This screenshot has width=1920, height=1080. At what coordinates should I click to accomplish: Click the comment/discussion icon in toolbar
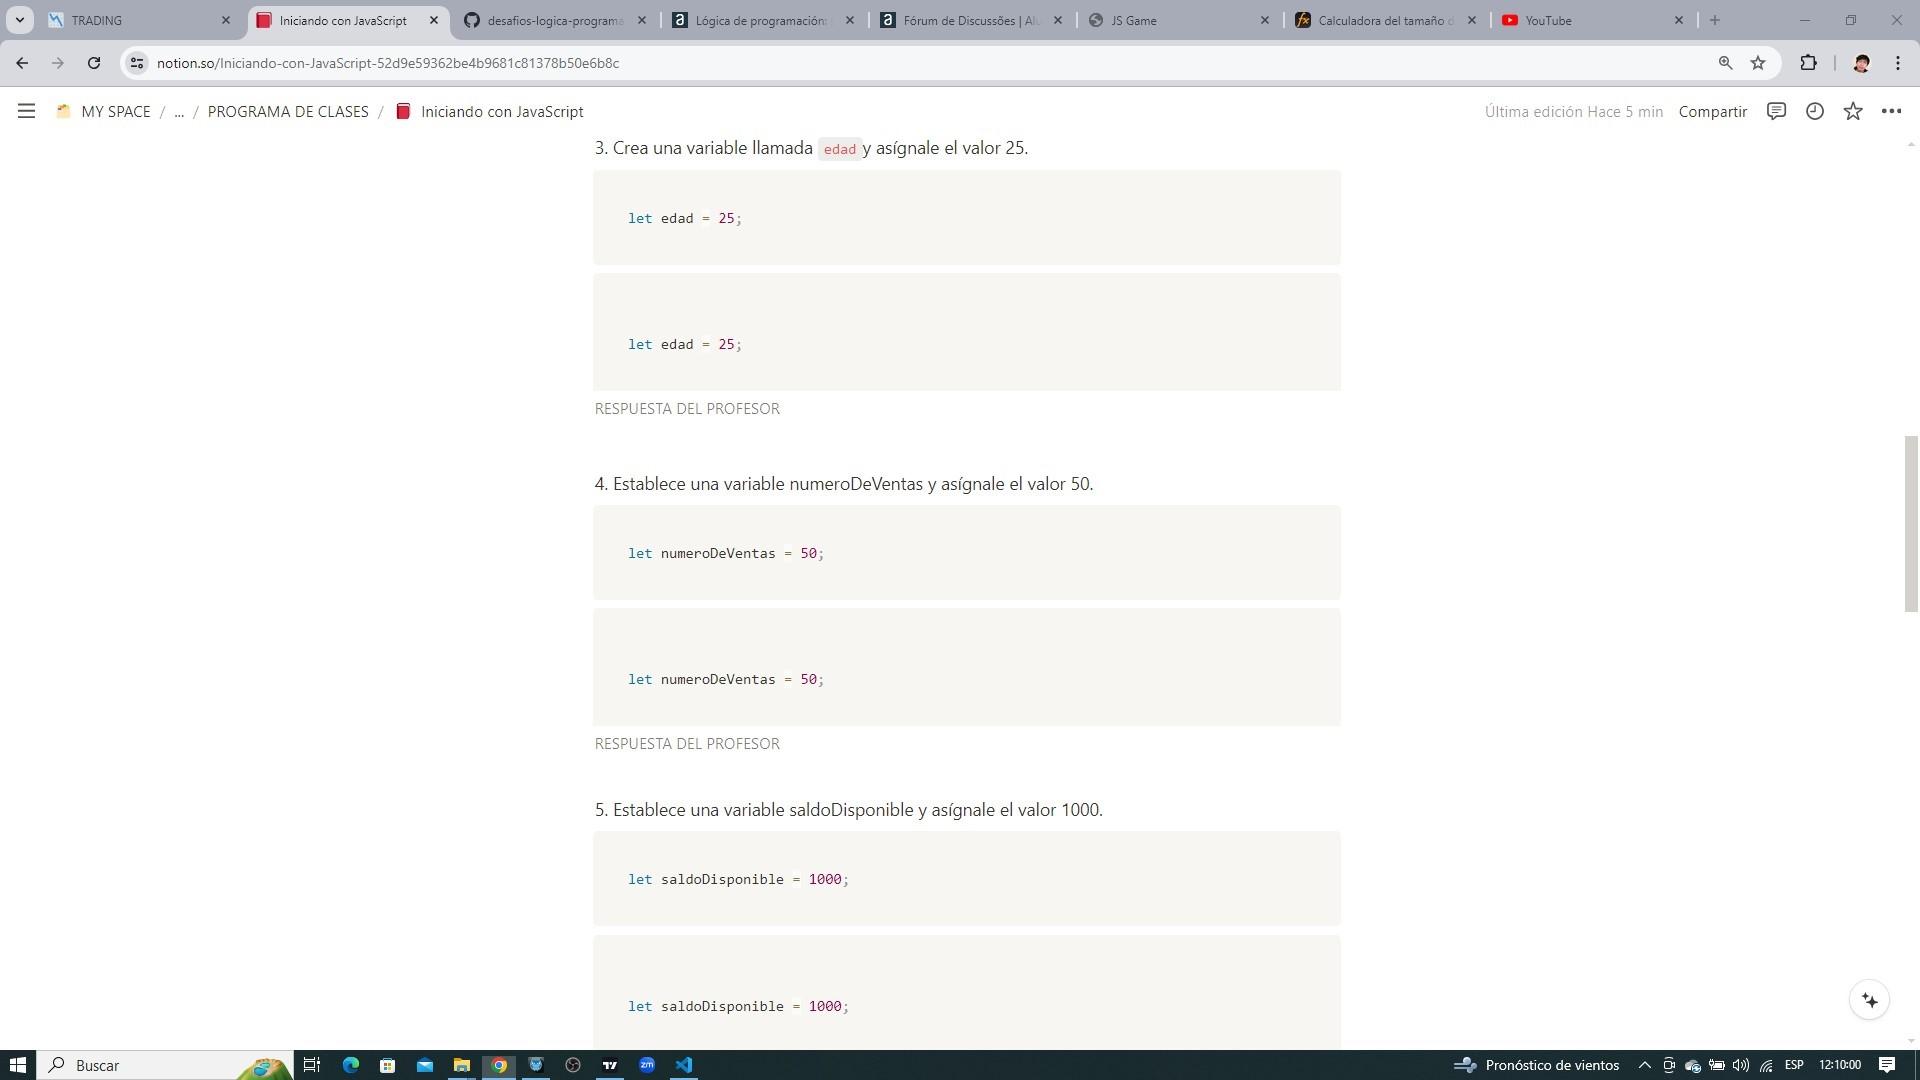pyautogui.click(x=1778, y=111)
